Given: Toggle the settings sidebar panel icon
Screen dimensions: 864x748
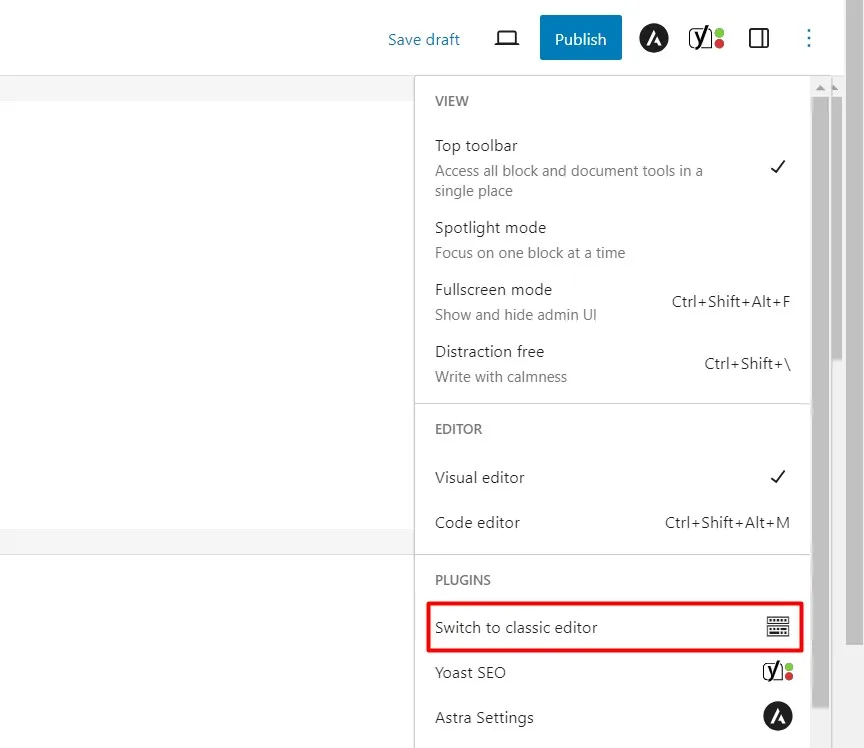Looking at the screenshot, I should pyautogui.click(x=759, y=38).
